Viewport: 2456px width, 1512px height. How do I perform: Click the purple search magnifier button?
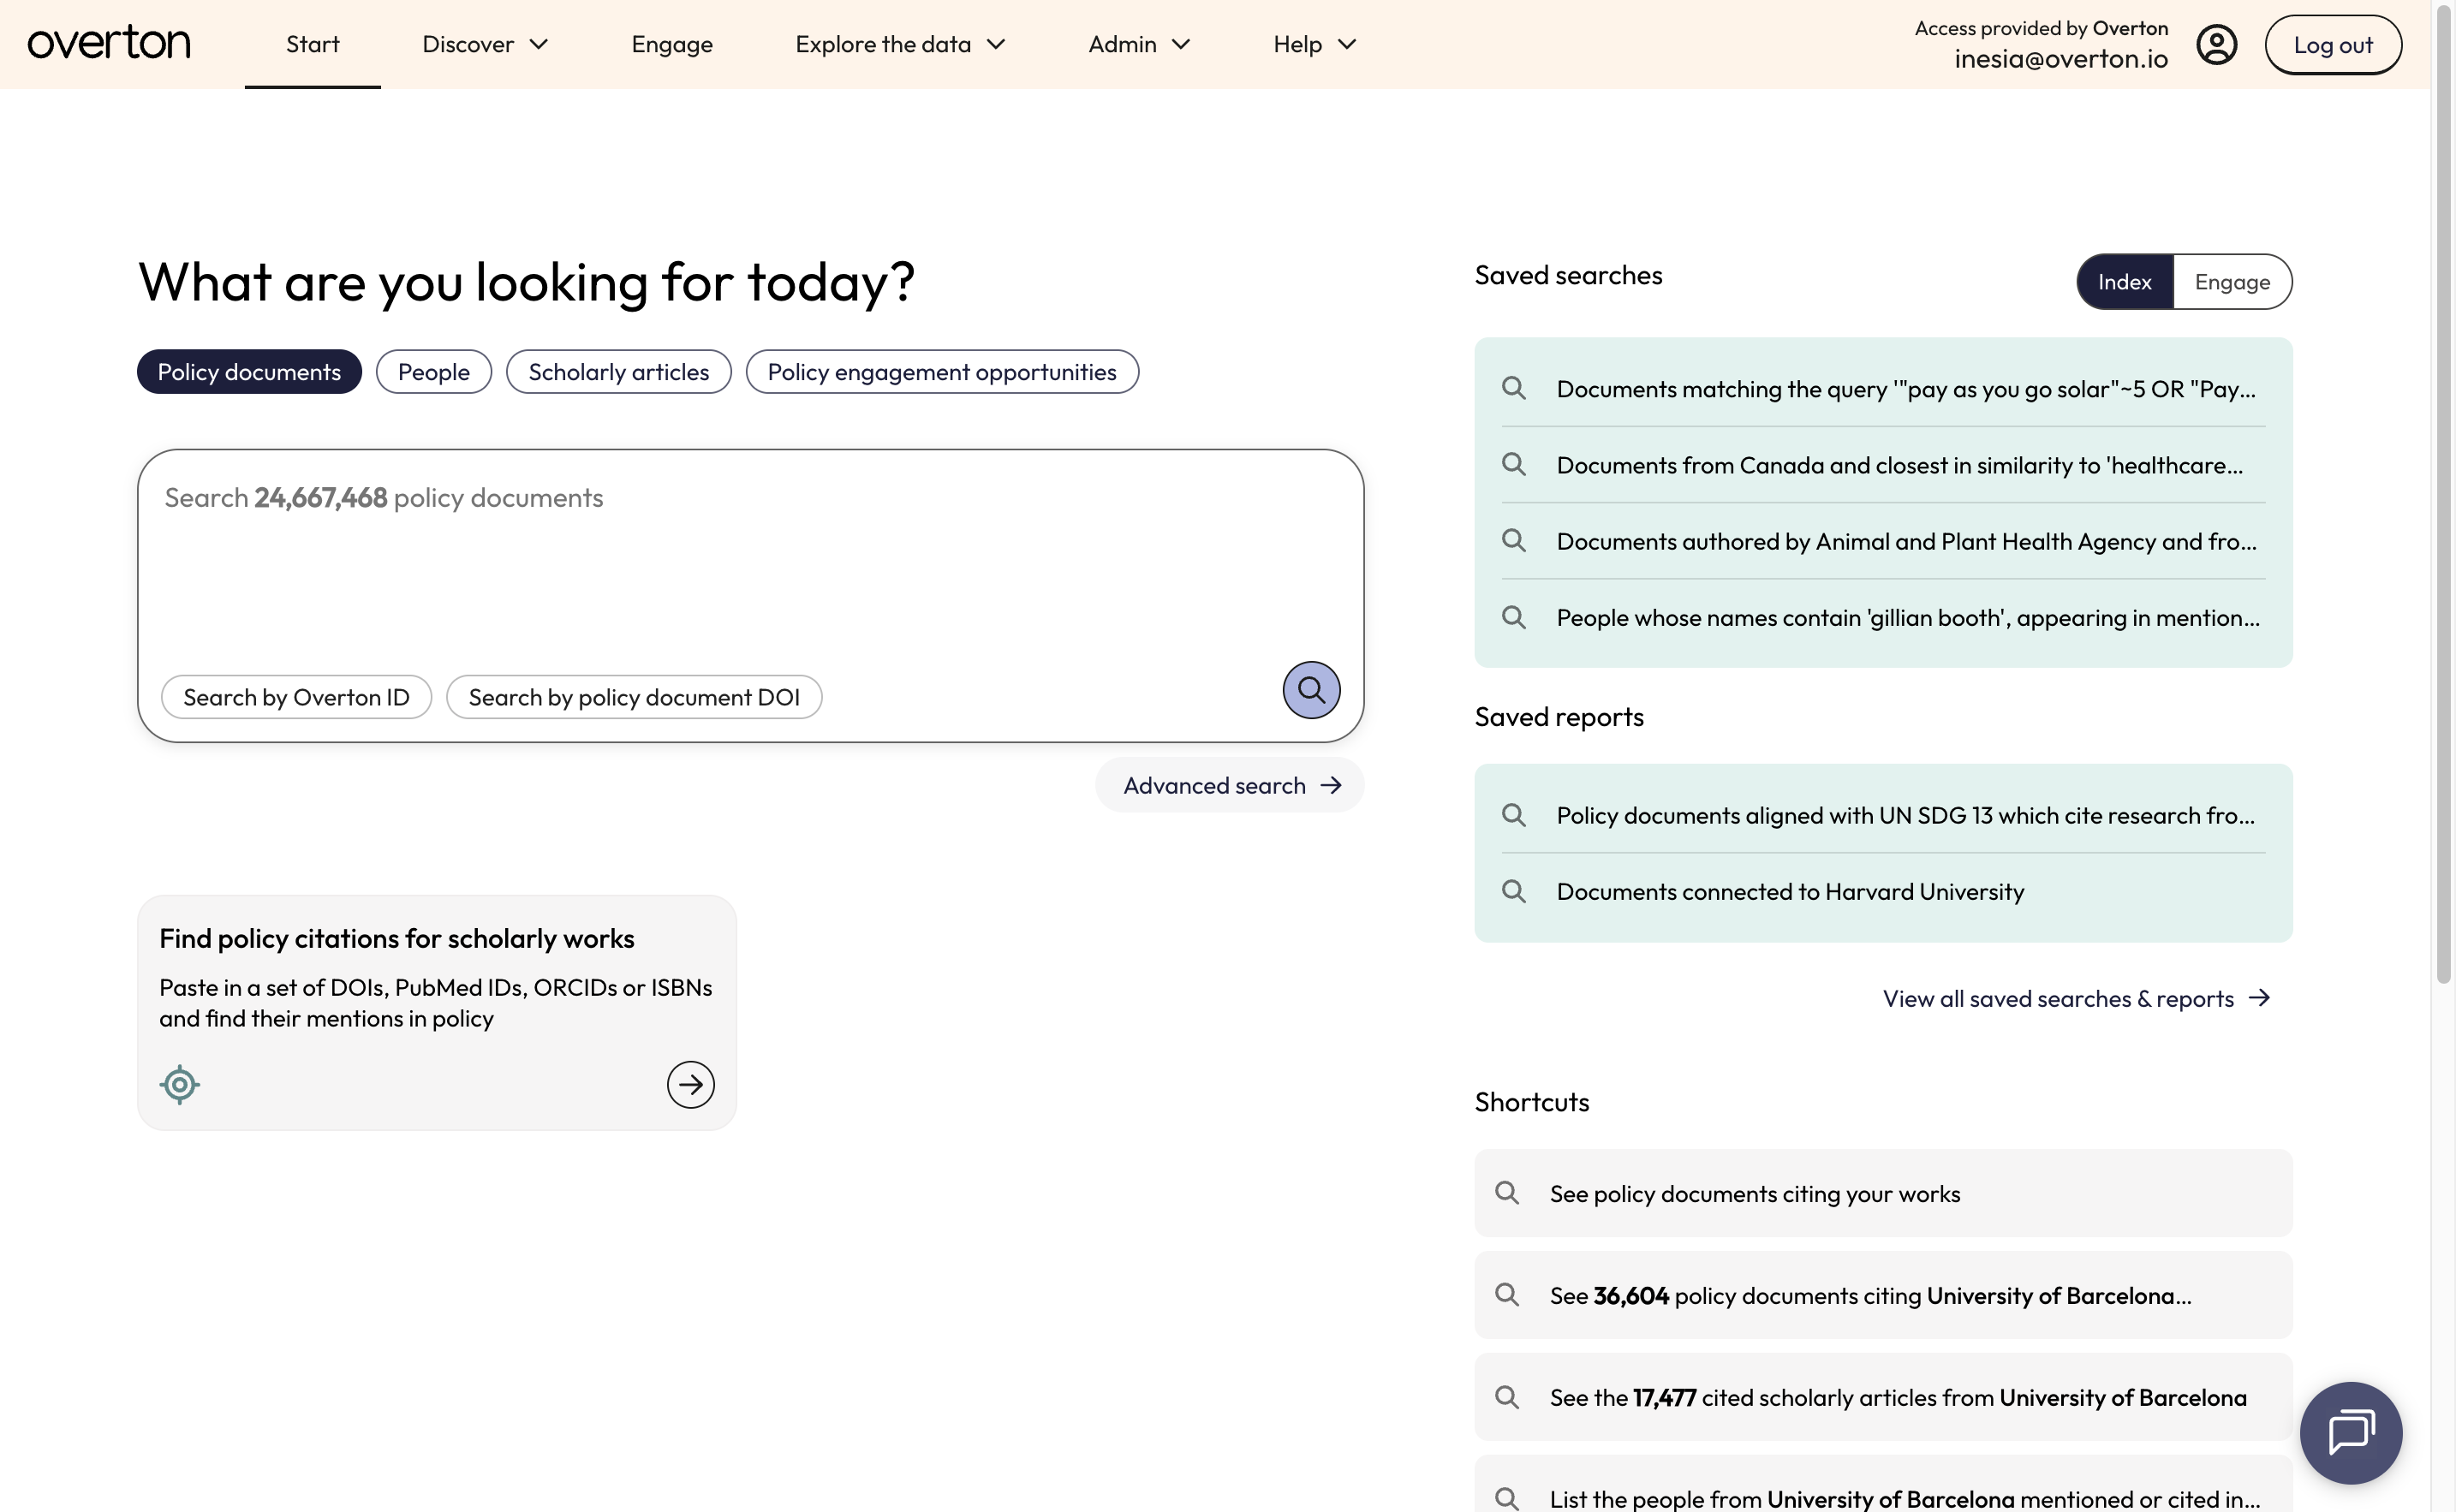[1311, 690]
